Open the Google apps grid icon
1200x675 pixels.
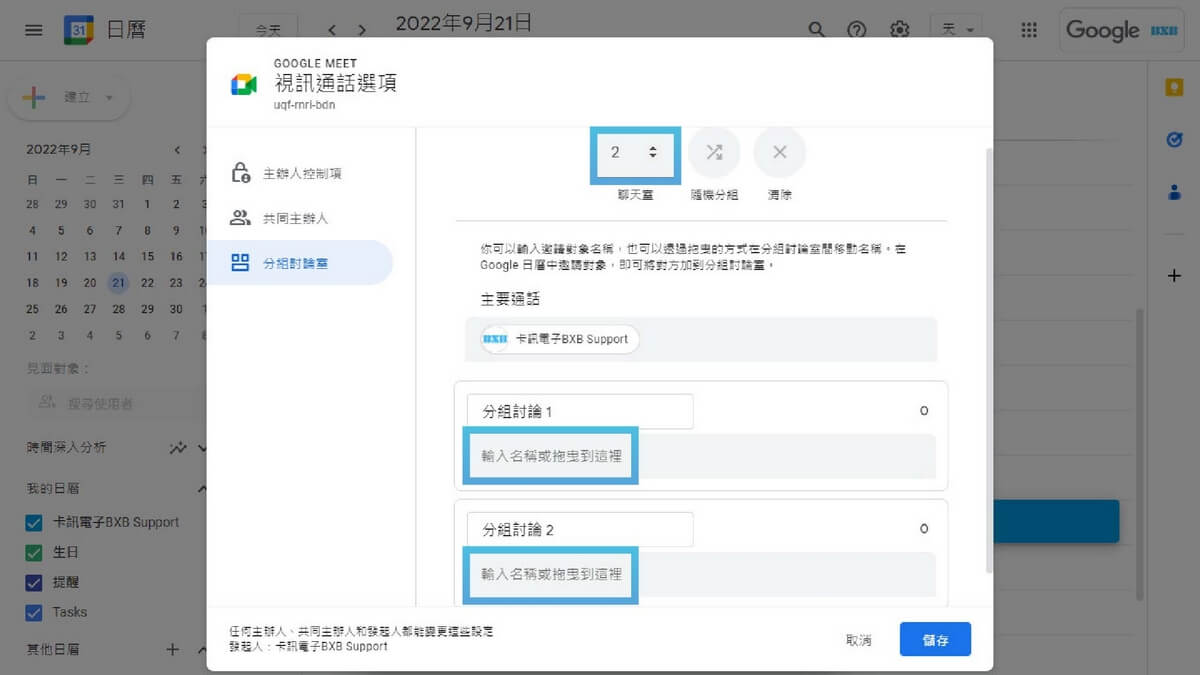click(1029, 30)
